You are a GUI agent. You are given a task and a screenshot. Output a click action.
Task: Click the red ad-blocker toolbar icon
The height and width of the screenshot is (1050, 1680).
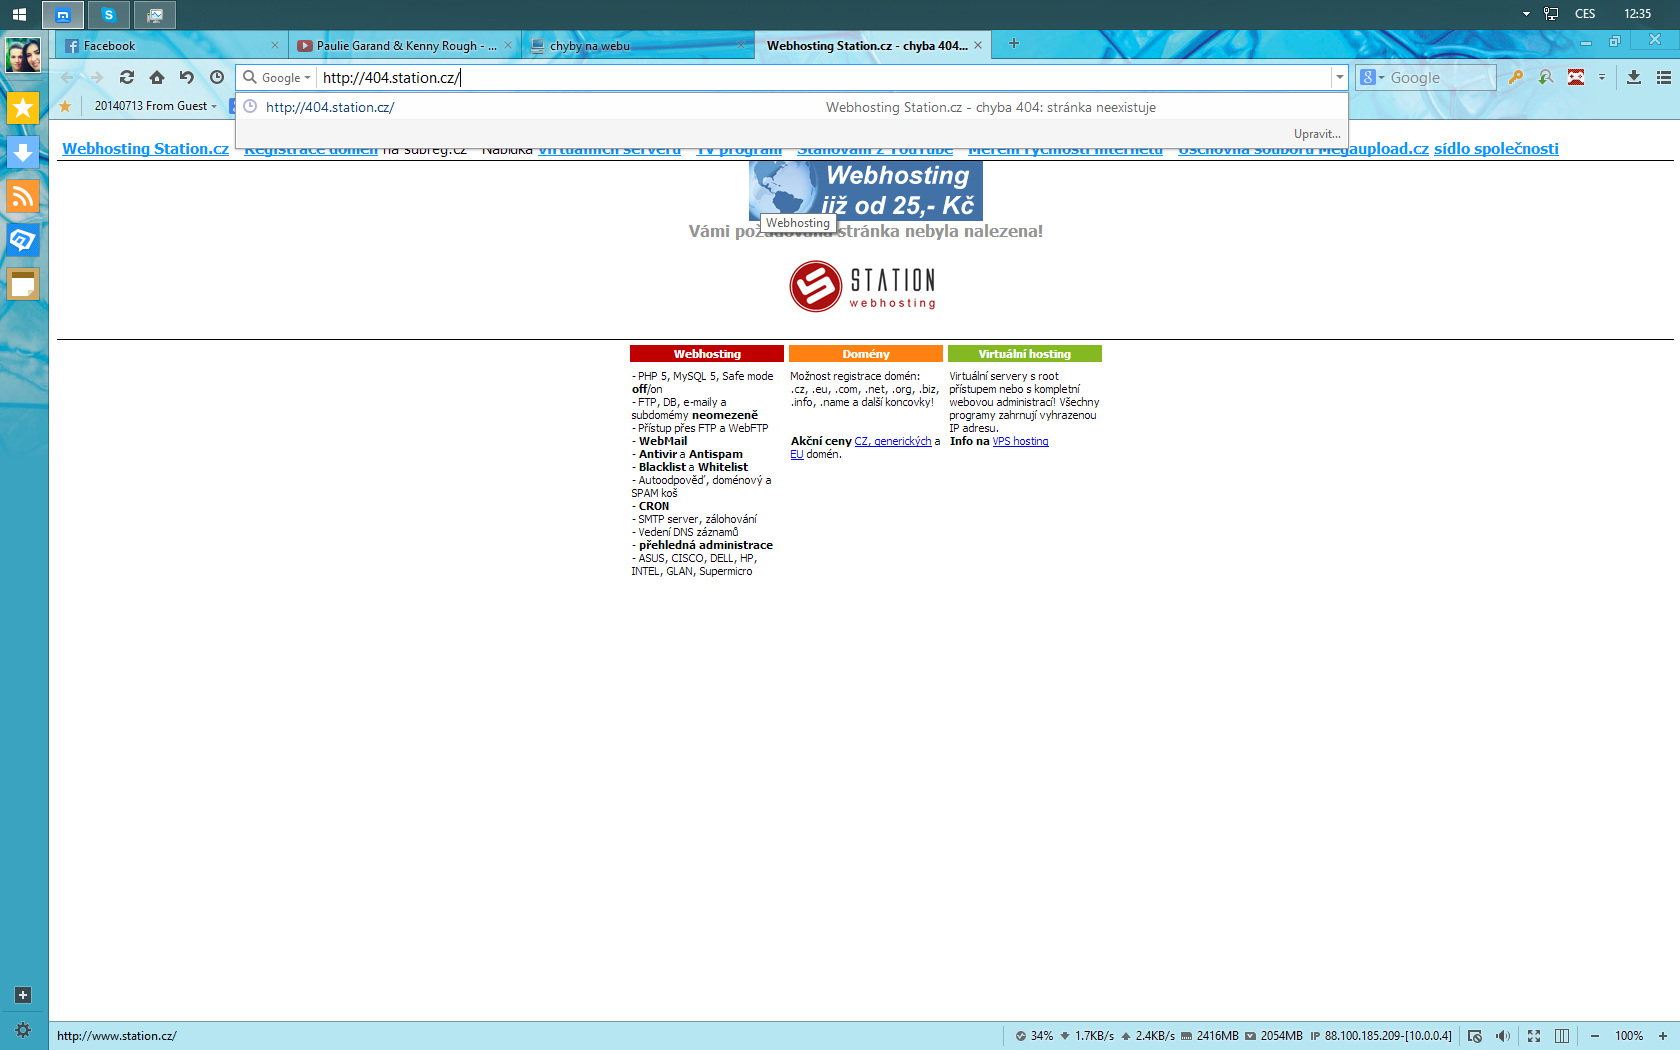click(1576, 77)
